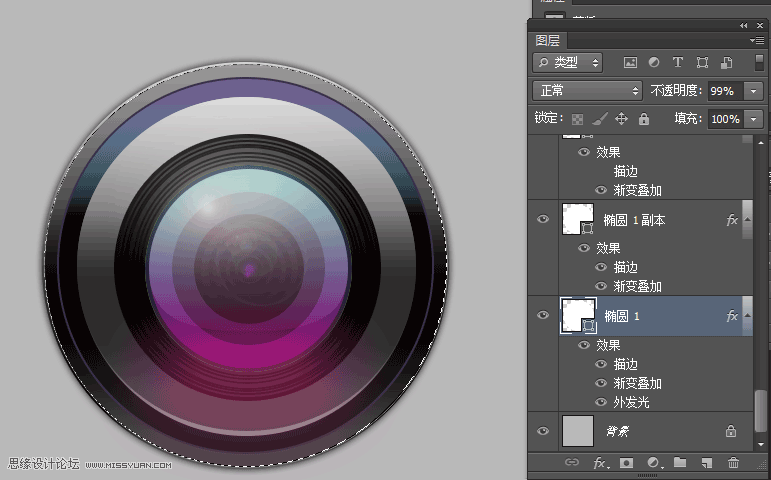The height and width of the screenshot is (480, 771).
Task: Switch to the 图层 panel tab
Action: tap(547, 40)
